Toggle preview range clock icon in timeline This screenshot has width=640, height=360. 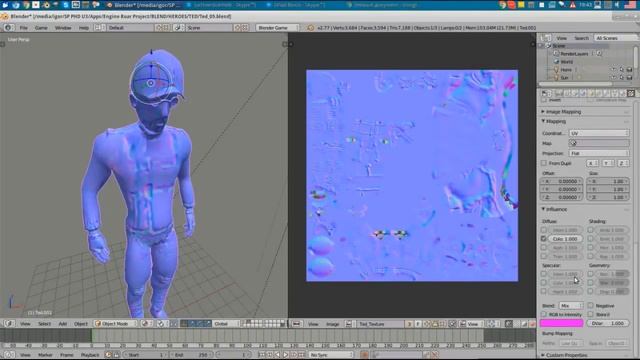[108, 355]
